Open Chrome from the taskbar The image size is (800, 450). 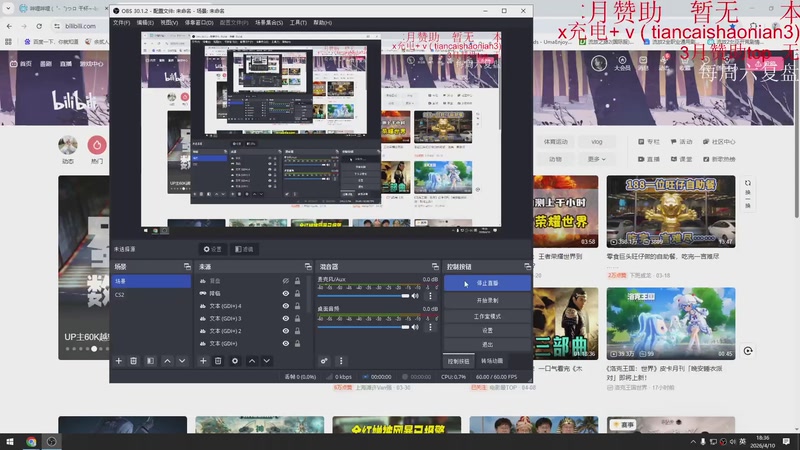(x=31, y=441)
